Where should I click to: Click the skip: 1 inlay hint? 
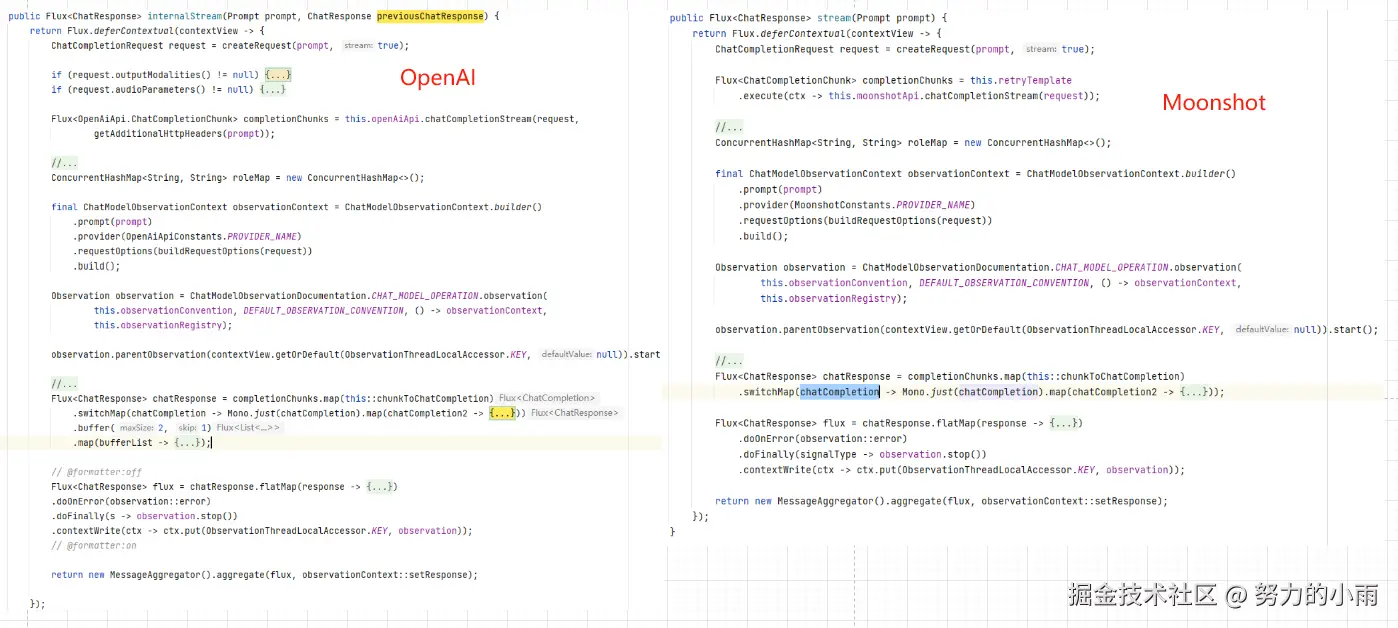[195, 428]
